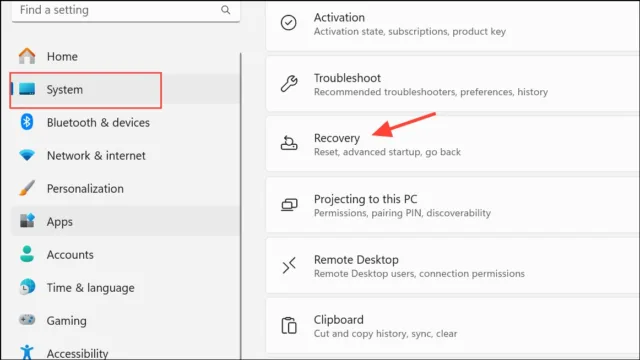This screenshot has width=640, height=360.
Task: Click the Apps icon in sidebar
Action: point(27,221)
